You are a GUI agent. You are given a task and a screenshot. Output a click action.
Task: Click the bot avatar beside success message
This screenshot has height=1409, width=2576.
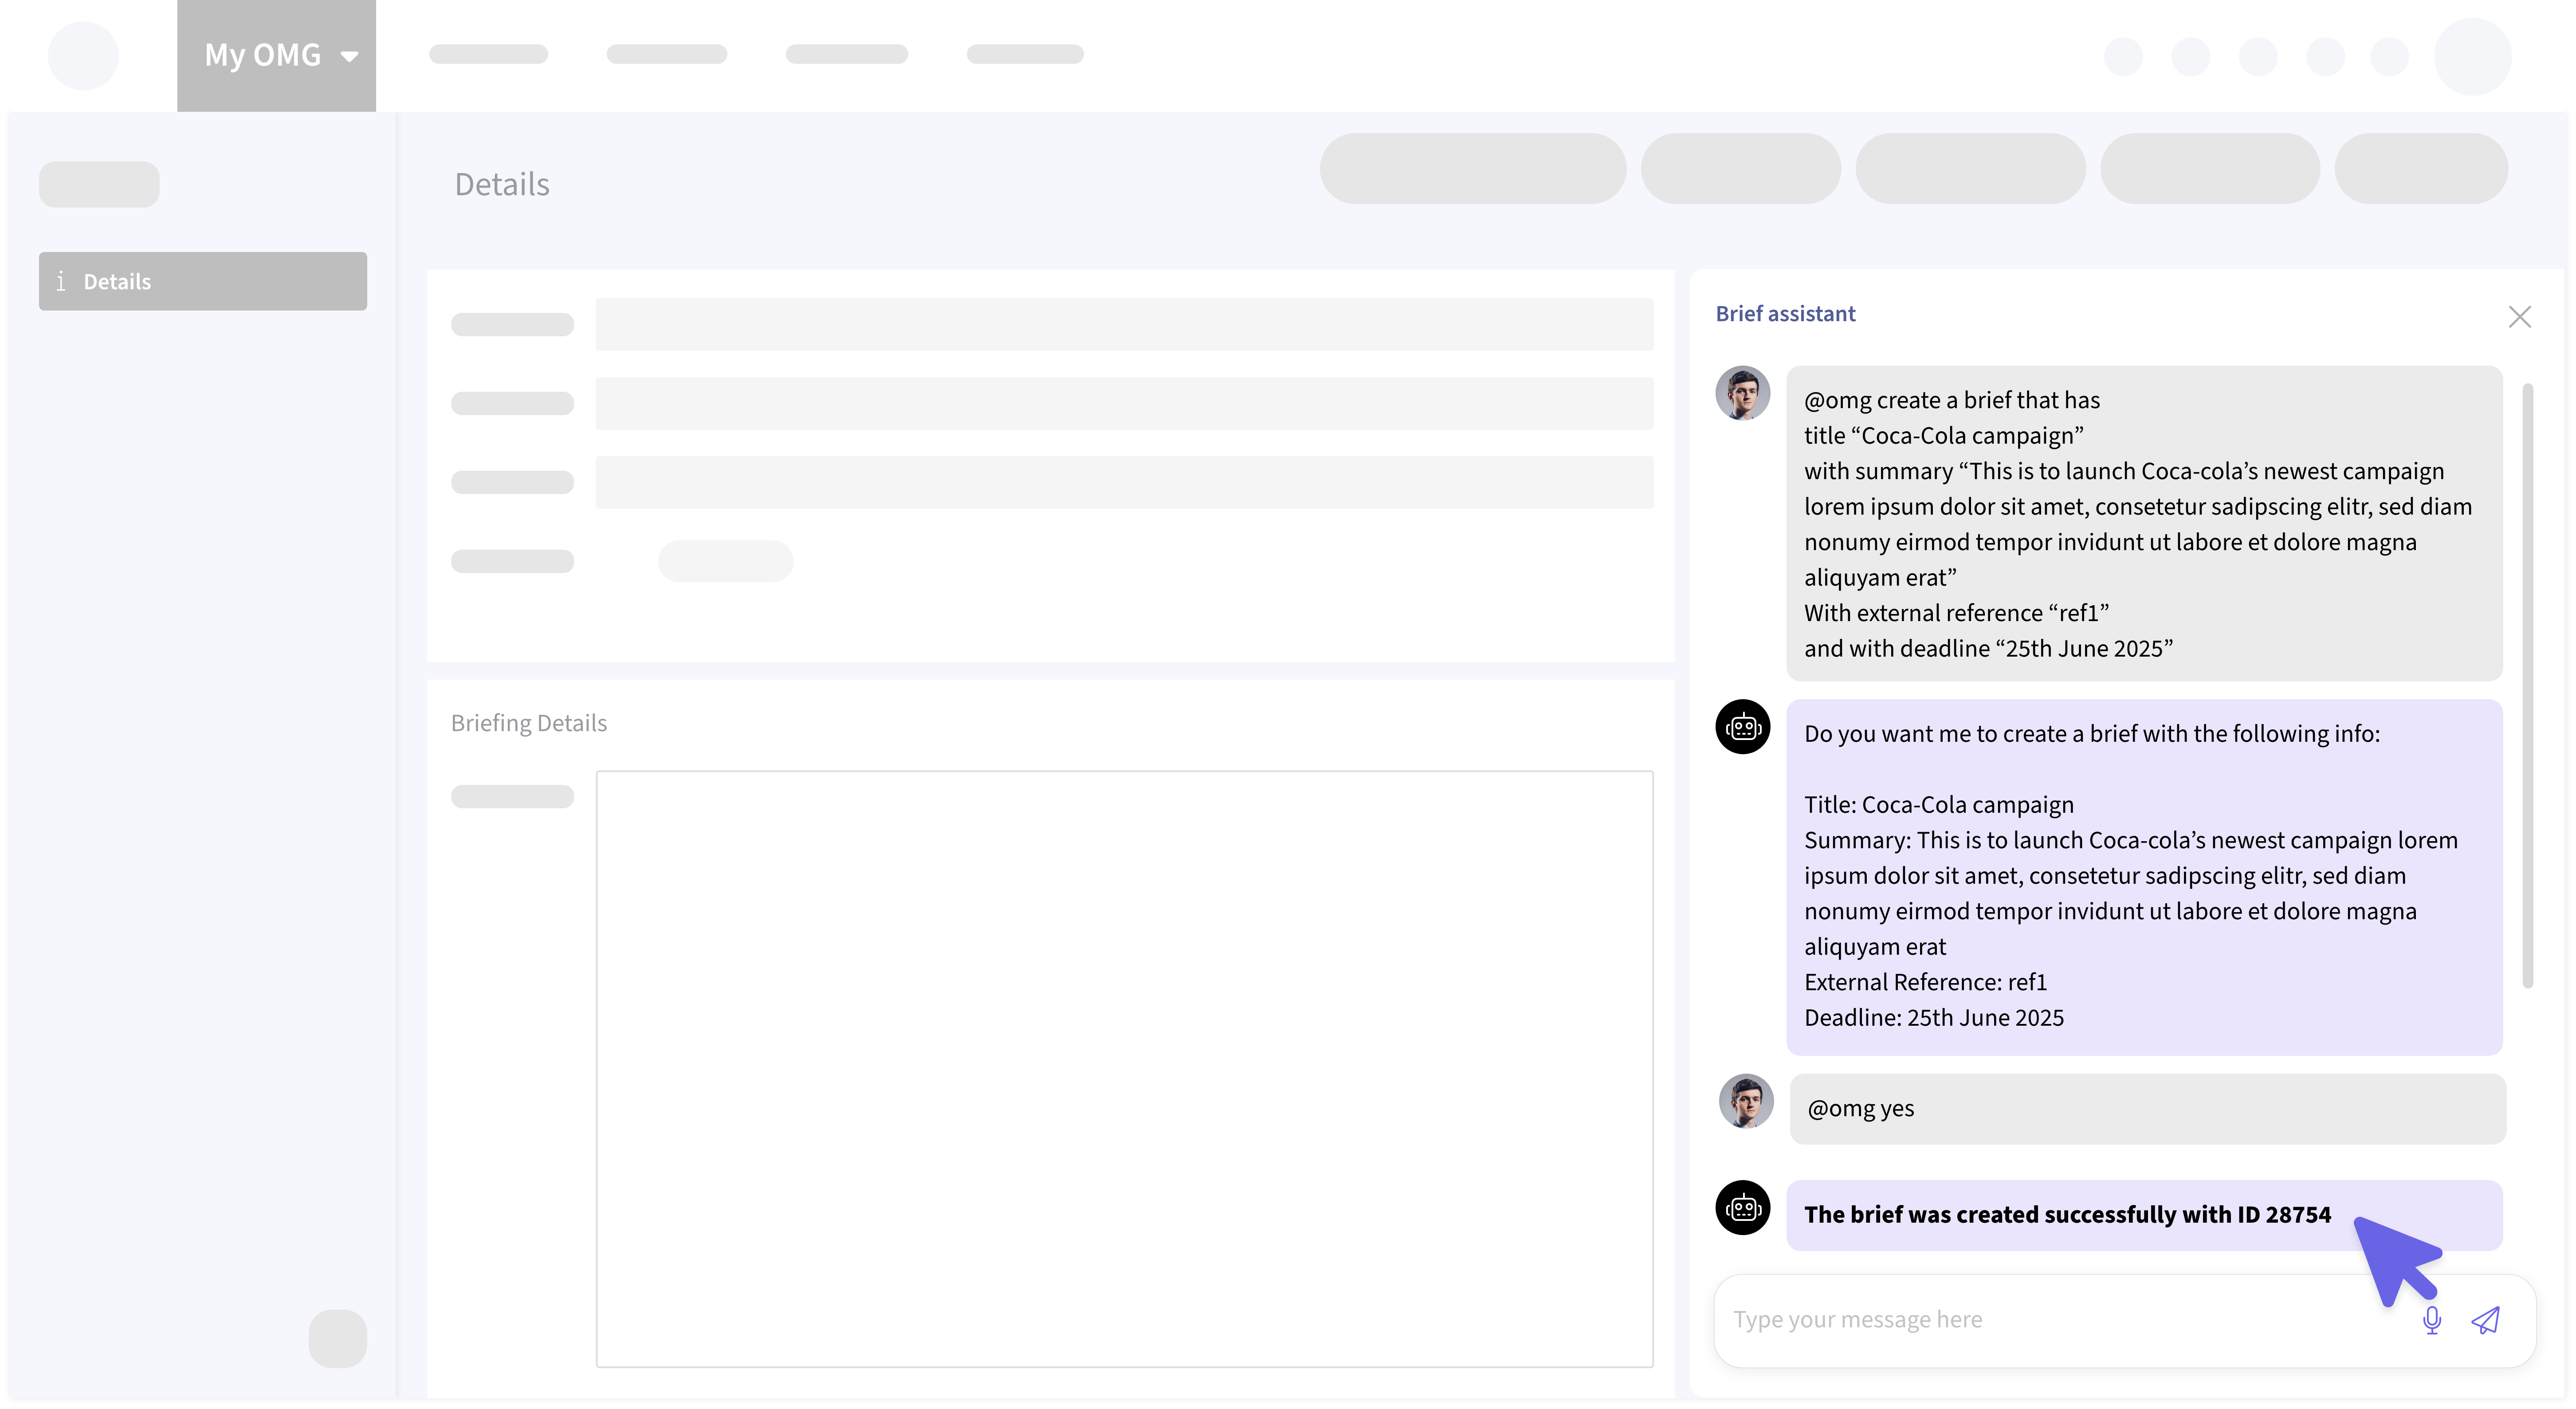[1743, 1208]
